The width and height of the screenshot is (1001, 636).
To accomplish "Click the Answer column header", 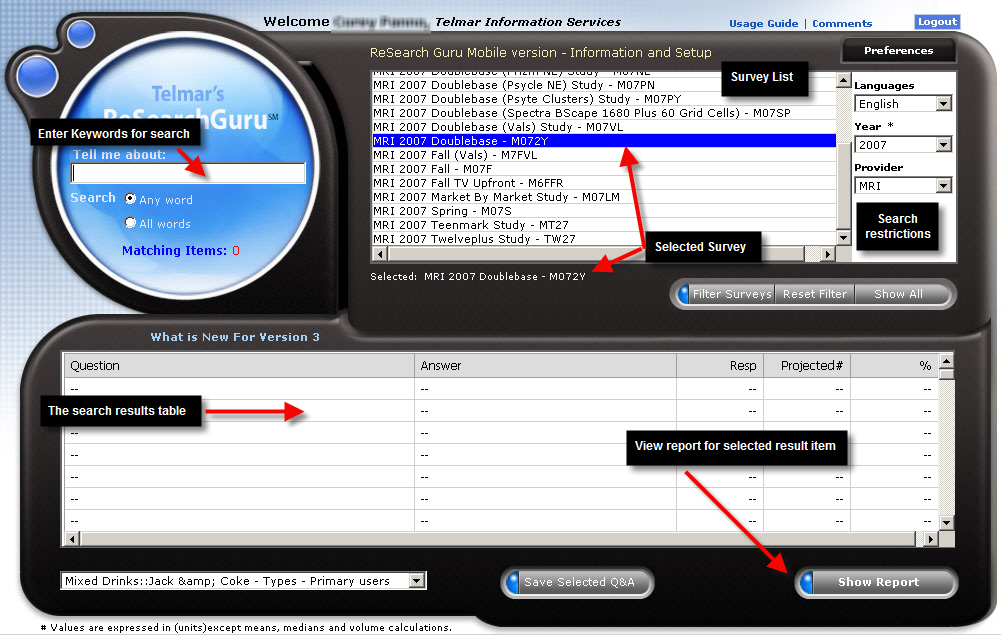I will [546, 366].
